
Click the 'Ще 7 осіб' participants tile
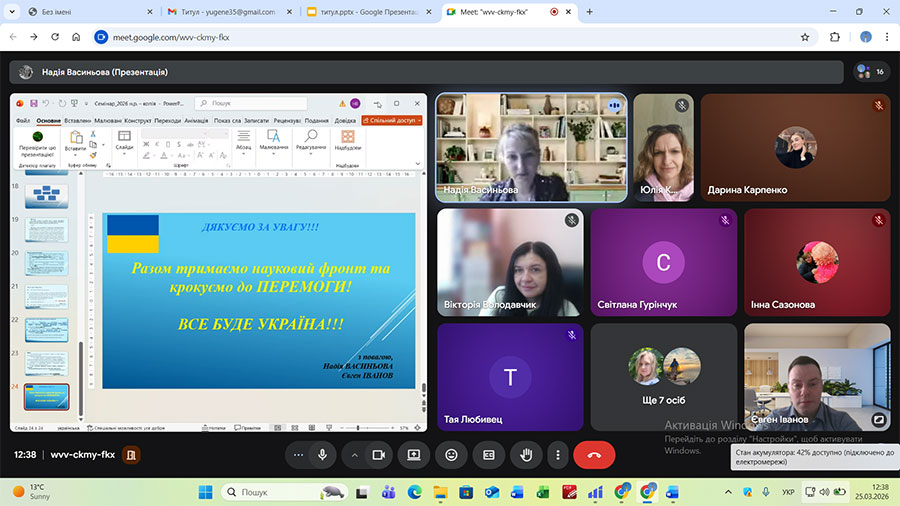[x=663, y=376]
